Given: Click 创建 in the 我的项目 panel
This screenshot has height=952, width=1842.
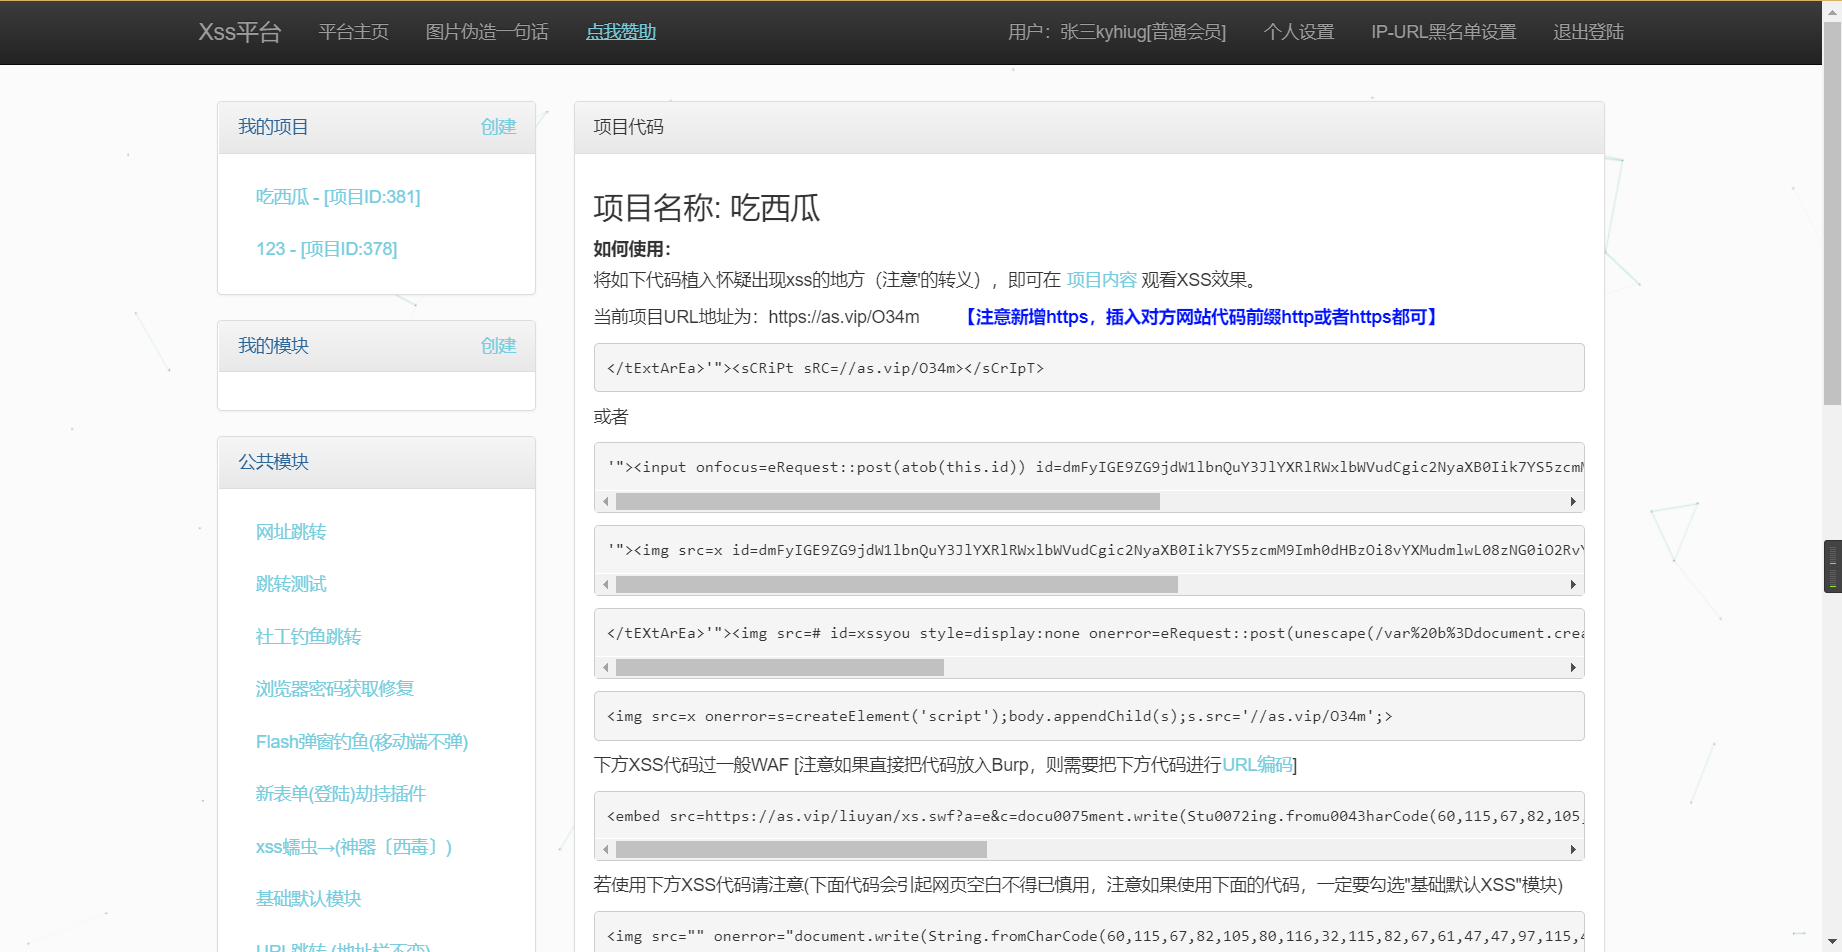Looking at the screenshot, I should click(498, 127).
